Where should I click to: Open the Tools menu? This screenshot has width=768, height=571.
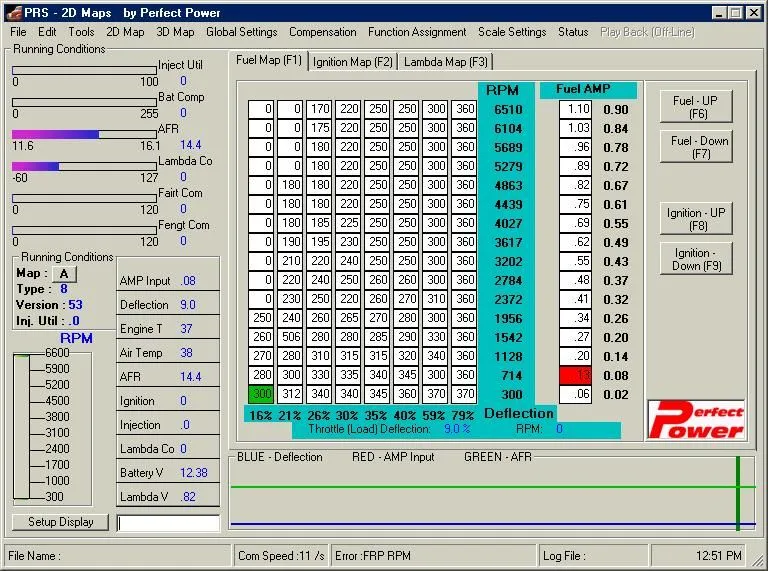click(81, 32)
